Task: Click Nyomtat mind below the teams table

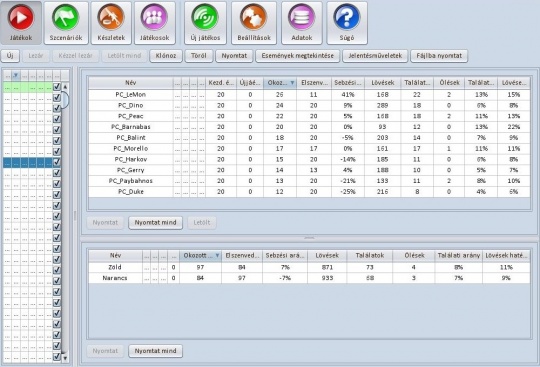Action: [x=155, y=351]
